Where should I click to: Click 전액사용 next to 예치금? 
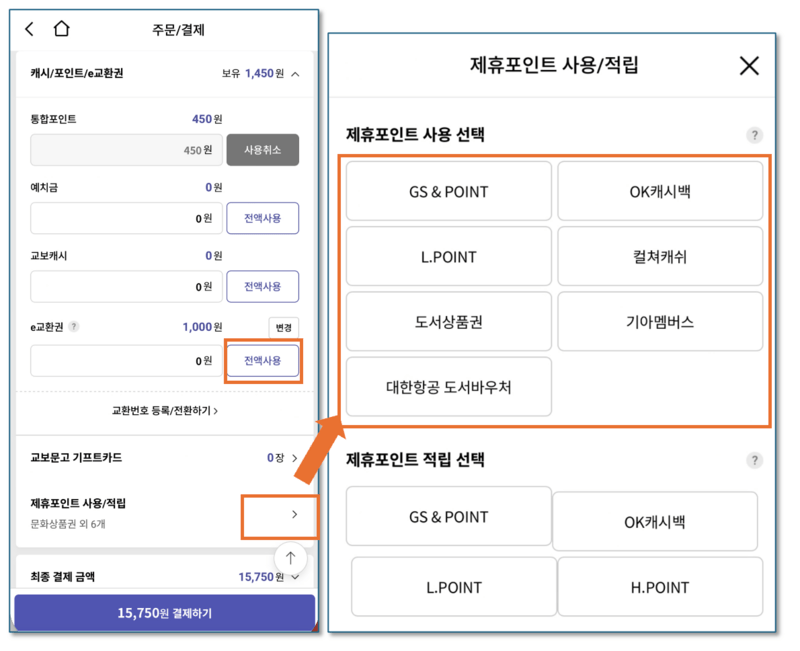coord(262,218)
